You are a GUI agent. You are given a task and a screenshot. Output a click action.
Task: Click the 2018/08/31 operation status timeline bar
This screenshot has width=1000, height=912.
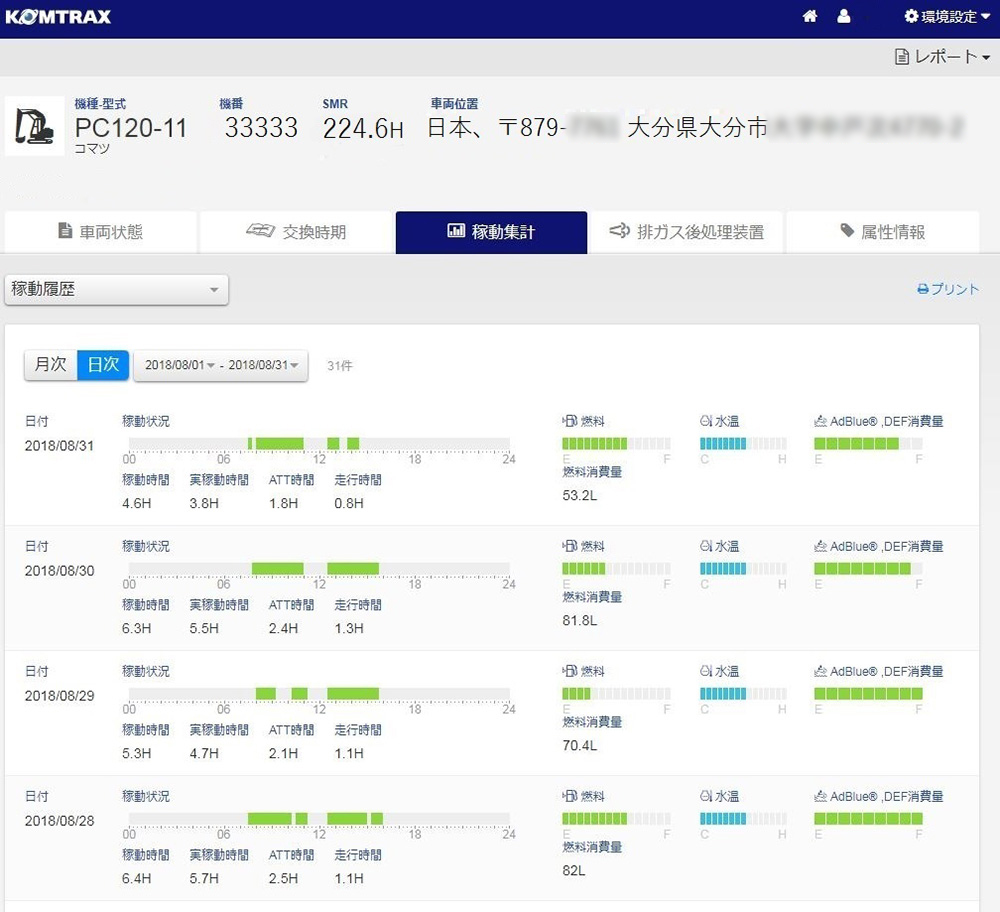click(x=319, y=444)
